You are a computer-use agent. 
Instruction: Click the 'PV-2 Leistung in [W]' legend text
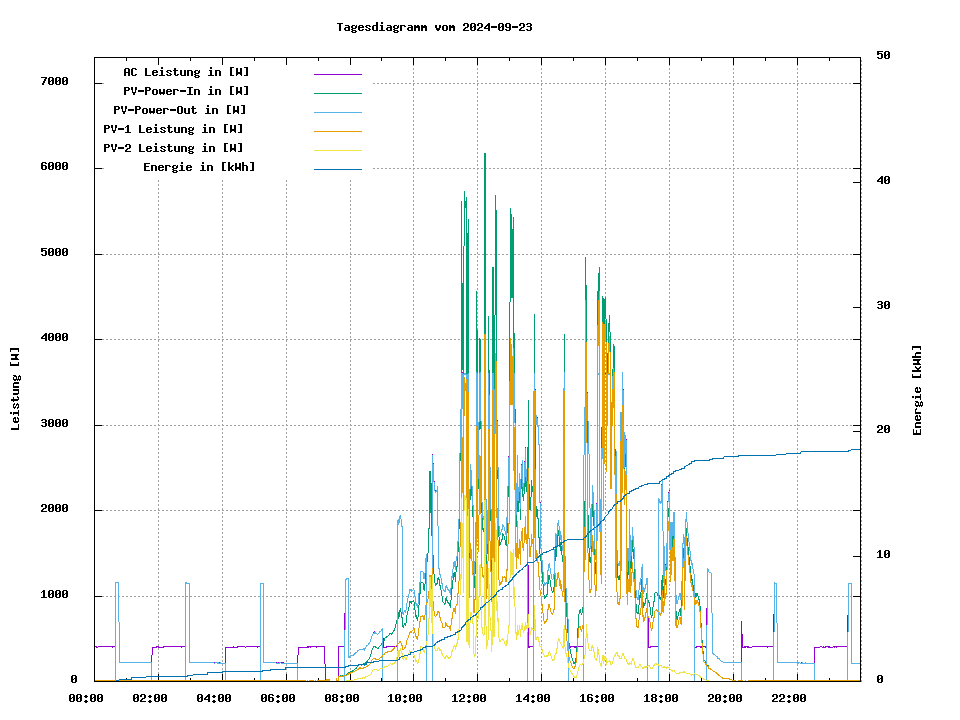tap(173, 148)
